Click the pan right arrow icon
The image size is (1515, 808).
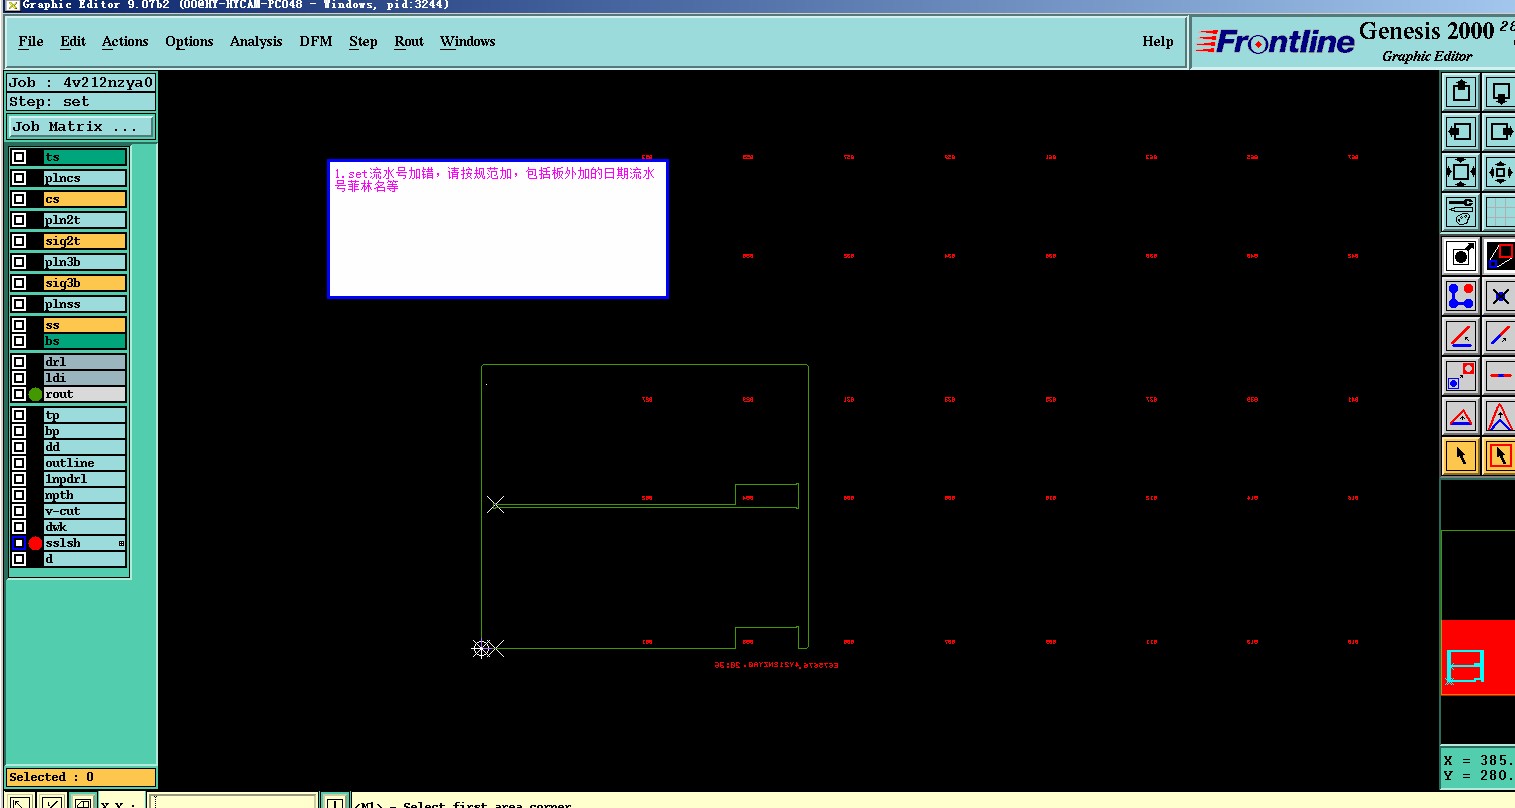click(x=1499, y=132)
